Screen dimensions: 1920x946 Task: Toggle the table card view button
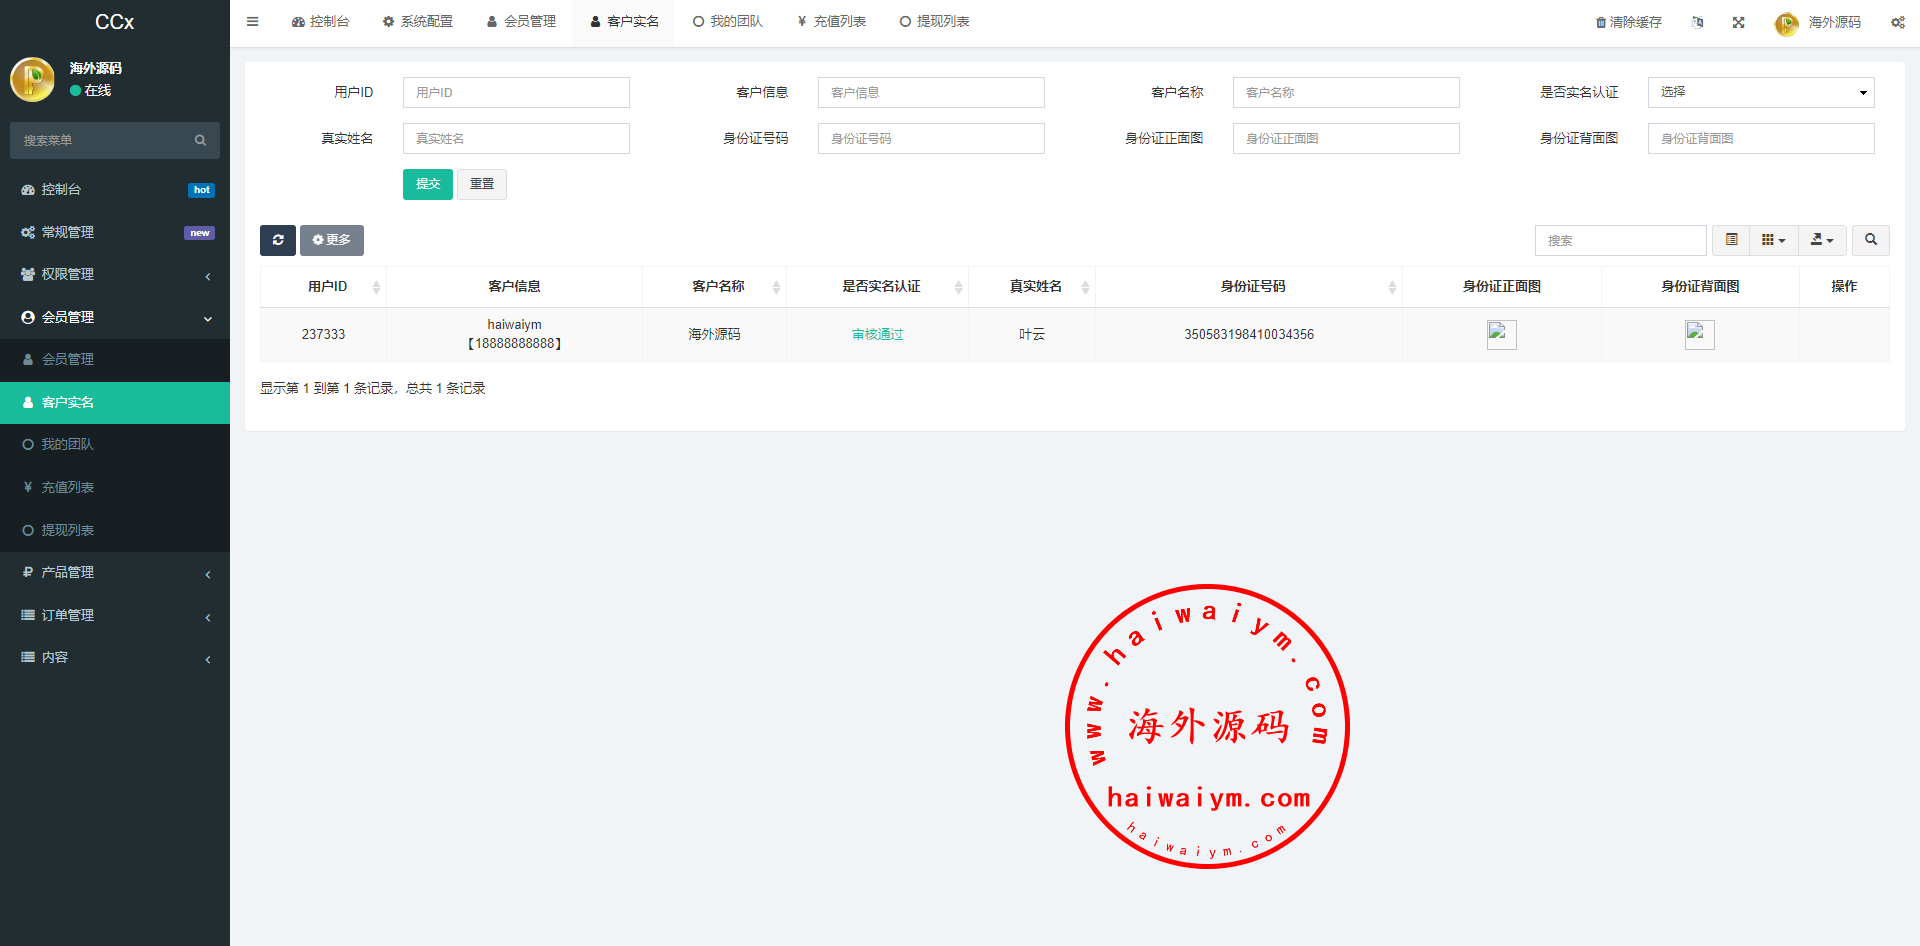1731,240
